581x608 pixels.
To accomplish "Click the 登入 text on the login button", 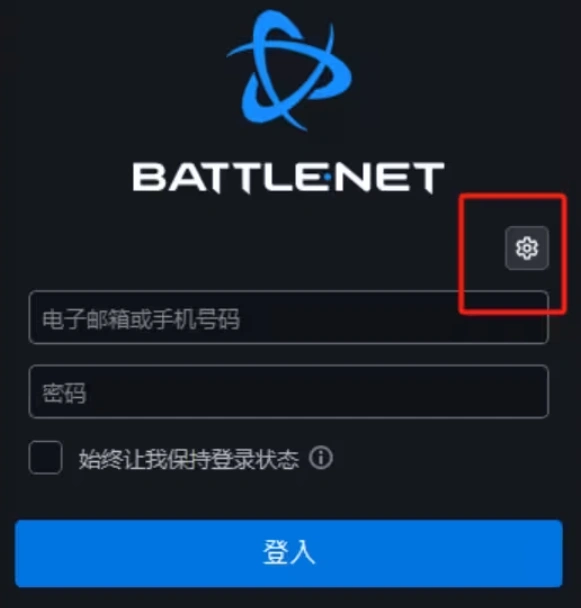I will click(289, 552).
